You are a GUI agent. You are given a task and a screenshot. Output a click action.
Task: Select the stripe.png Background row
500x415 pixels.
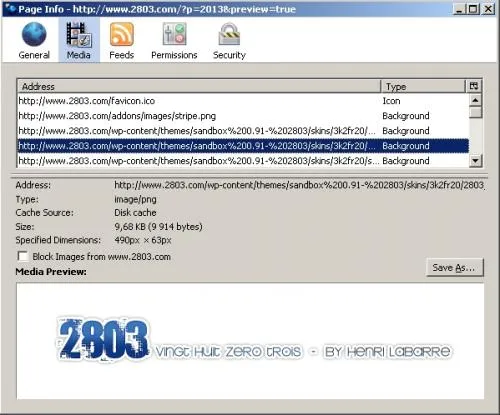(x=243, y=116)
